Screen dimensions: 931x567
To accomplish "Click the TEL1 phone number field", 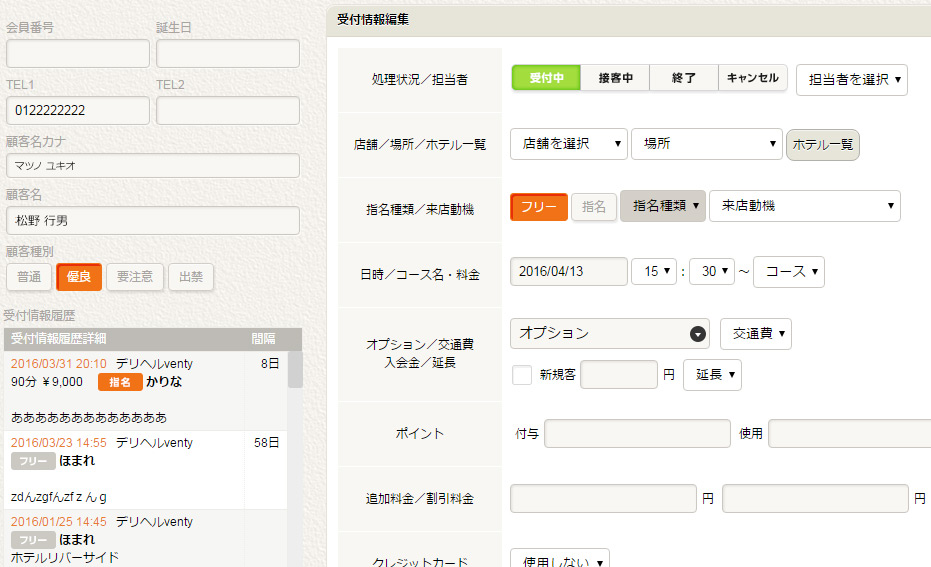I will pyautogui.click(x=78, y=110).
